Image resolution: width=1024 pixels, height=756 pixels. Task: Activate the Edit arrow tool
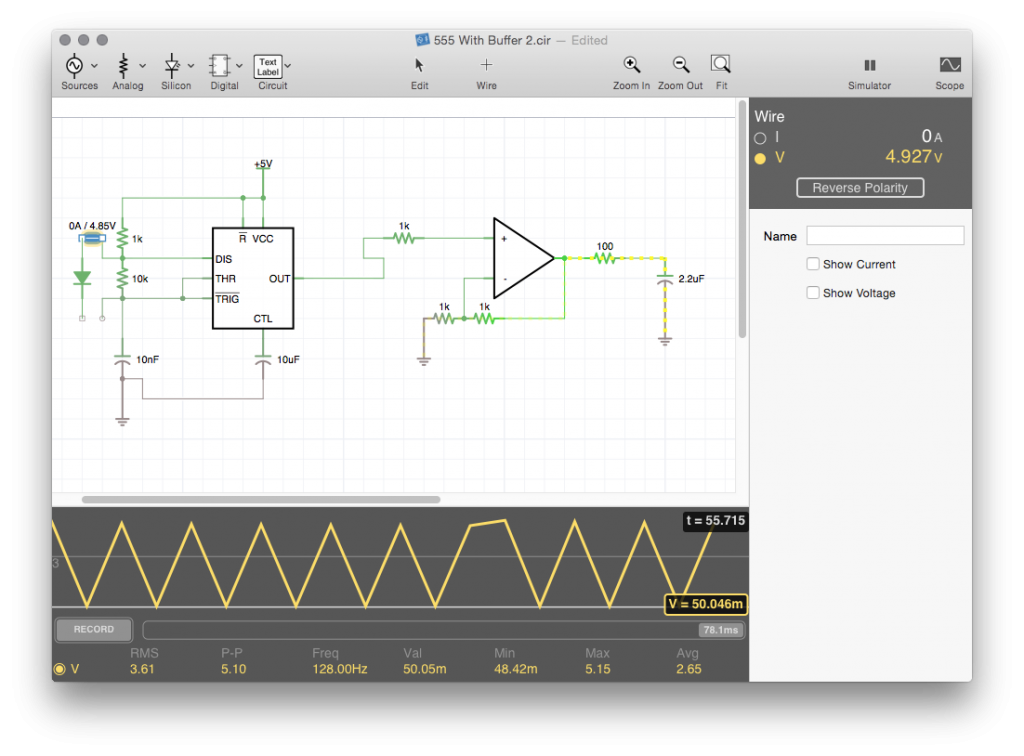(x=419, y=65)
